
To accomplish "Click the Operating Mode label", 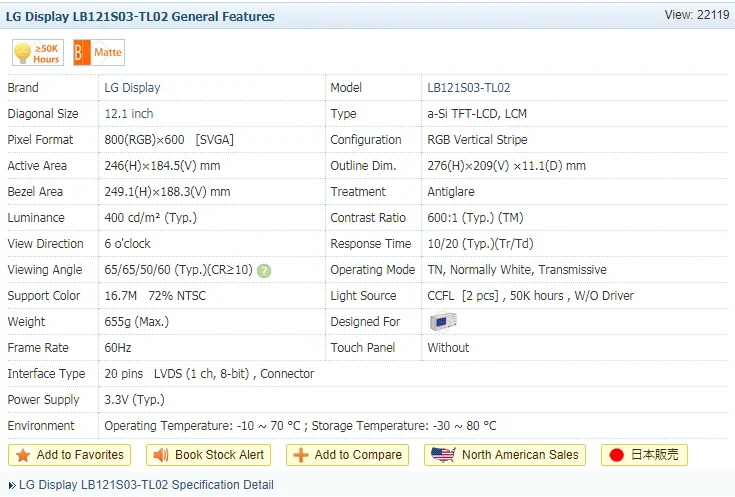I will pos(373,270).
